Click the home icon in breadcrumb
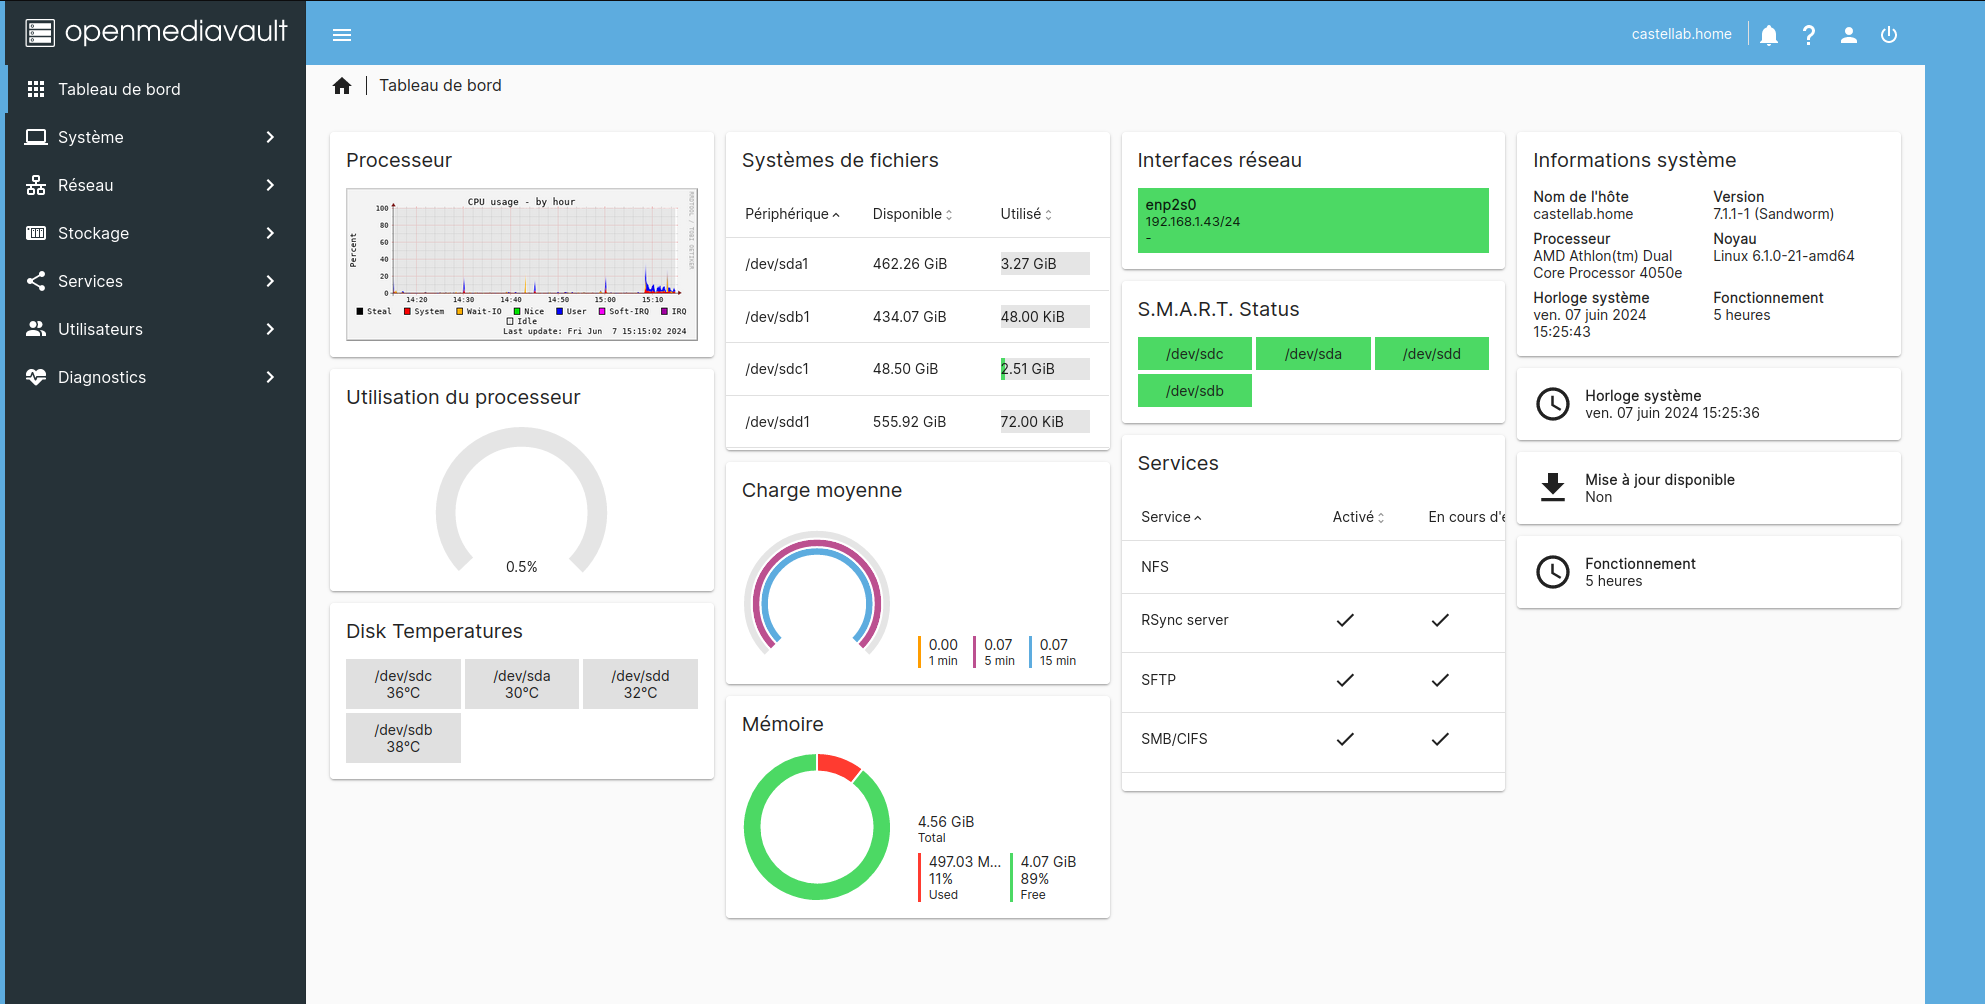Image resolution: width=1985 pixels, height=1004 pixels. (342, 86)
